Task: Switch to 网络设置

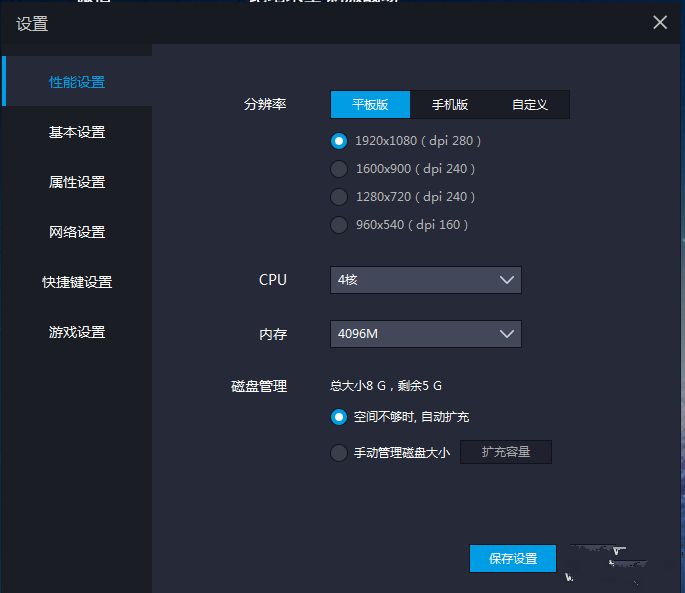Action: coord(77,232)
